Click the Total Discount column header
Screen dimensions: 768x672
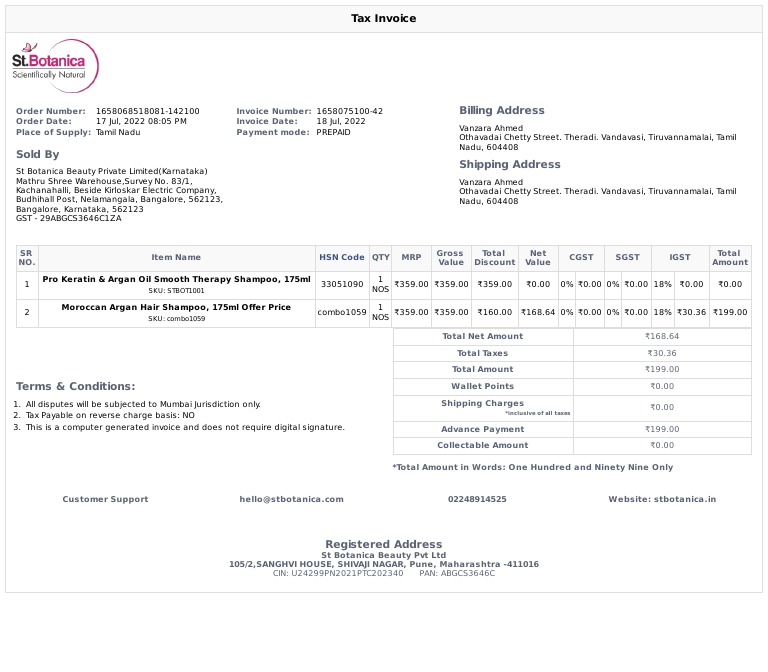494,258
